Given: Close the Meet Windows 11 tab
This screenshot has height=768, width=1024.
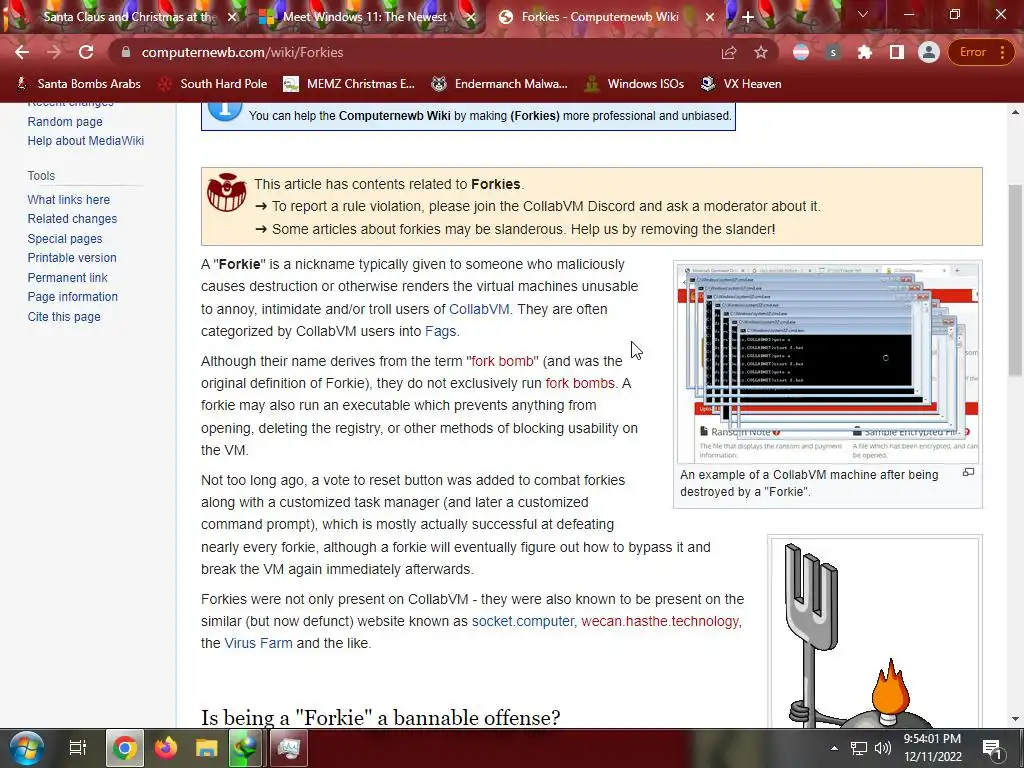Looking at the screenshot, I should tap(472, 17).
